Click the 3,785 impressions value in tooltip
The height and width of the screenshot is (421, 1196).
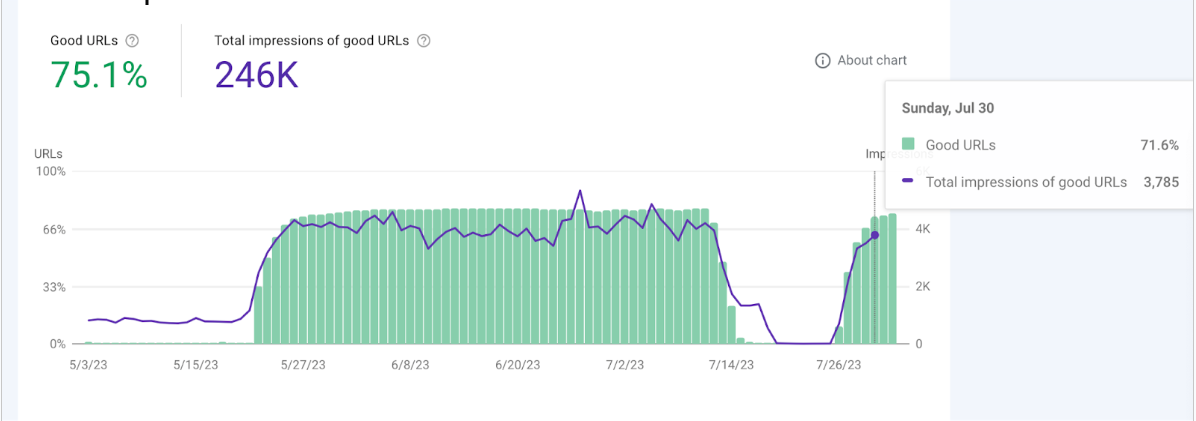1161,182
